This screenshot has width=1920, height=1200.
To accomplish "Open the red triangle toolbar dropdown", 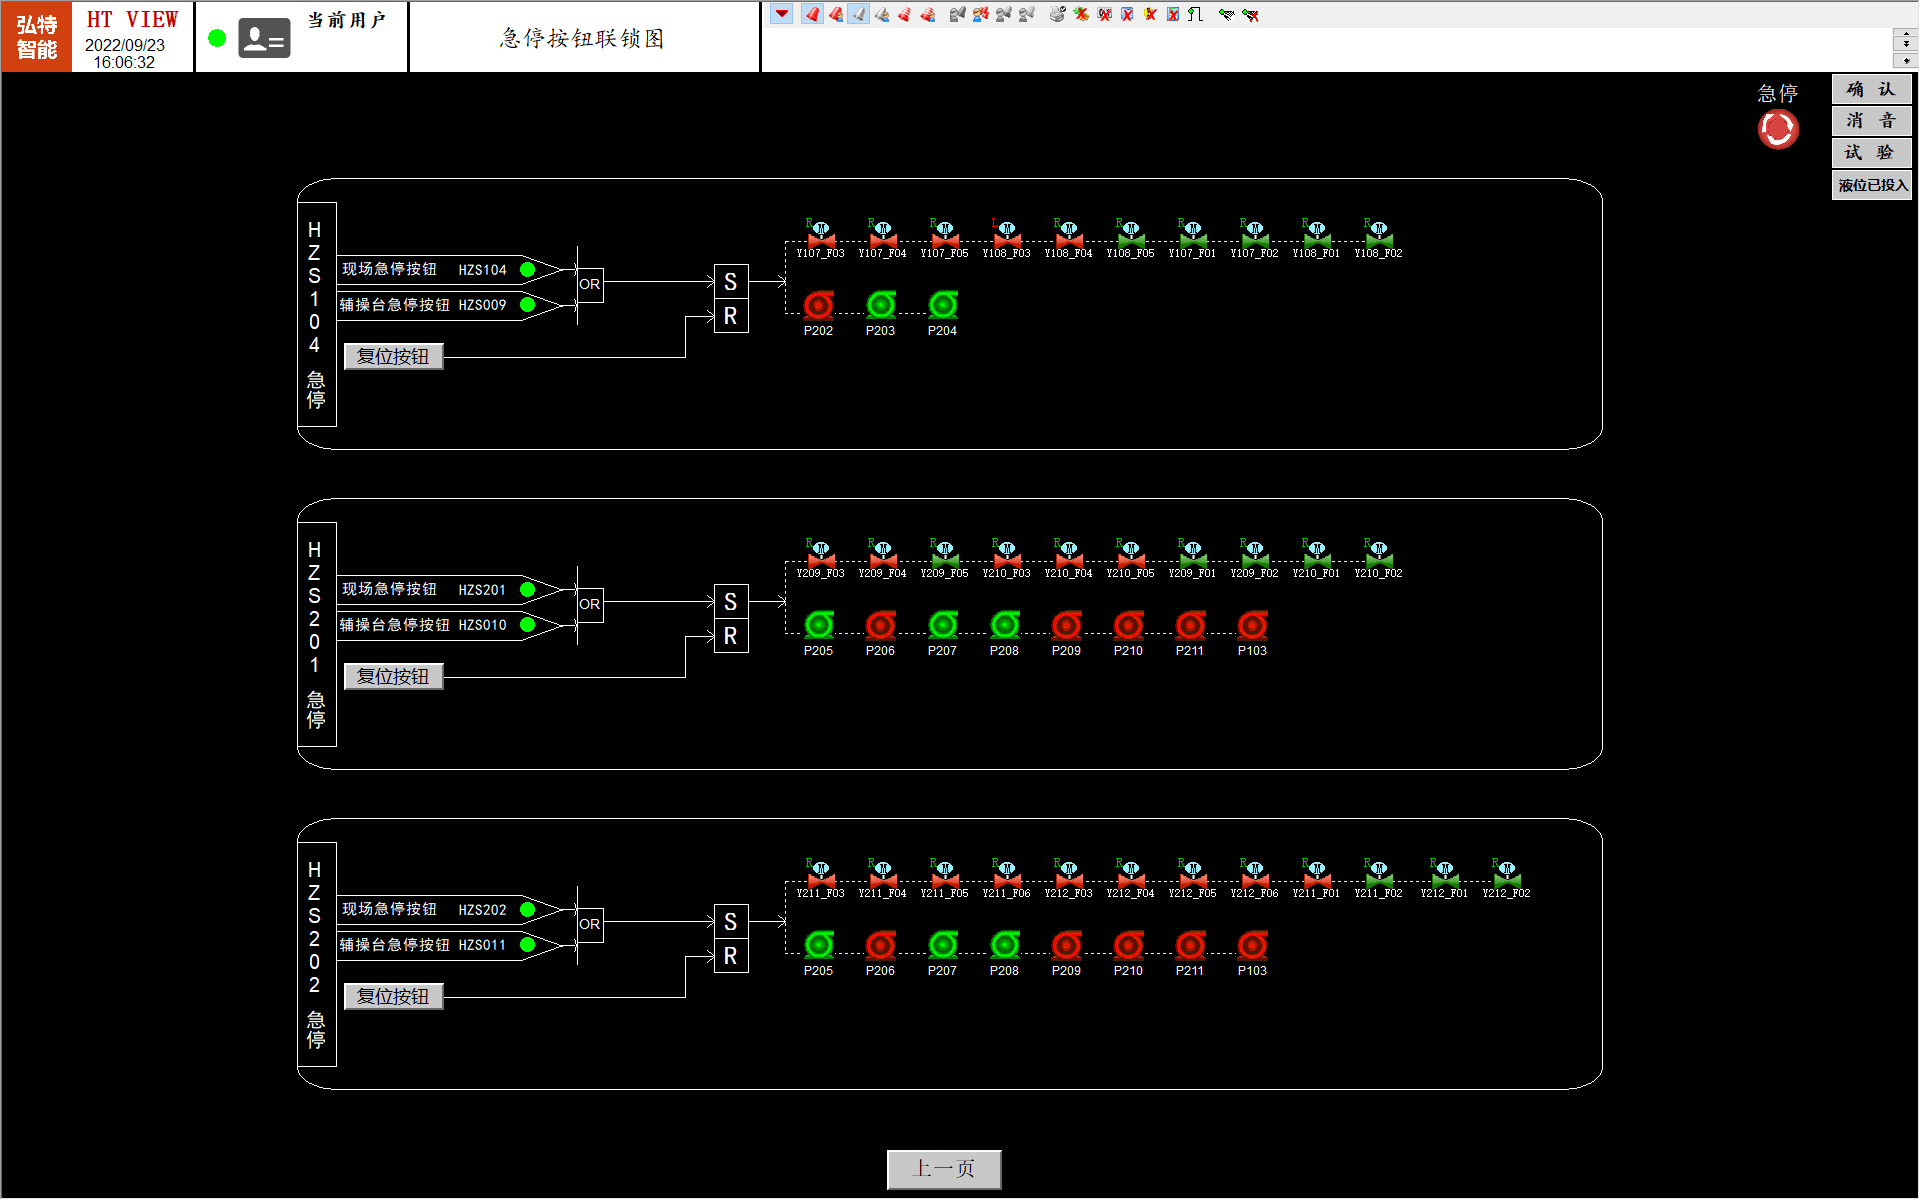I will pyautogui.click(x=782, y=14).
